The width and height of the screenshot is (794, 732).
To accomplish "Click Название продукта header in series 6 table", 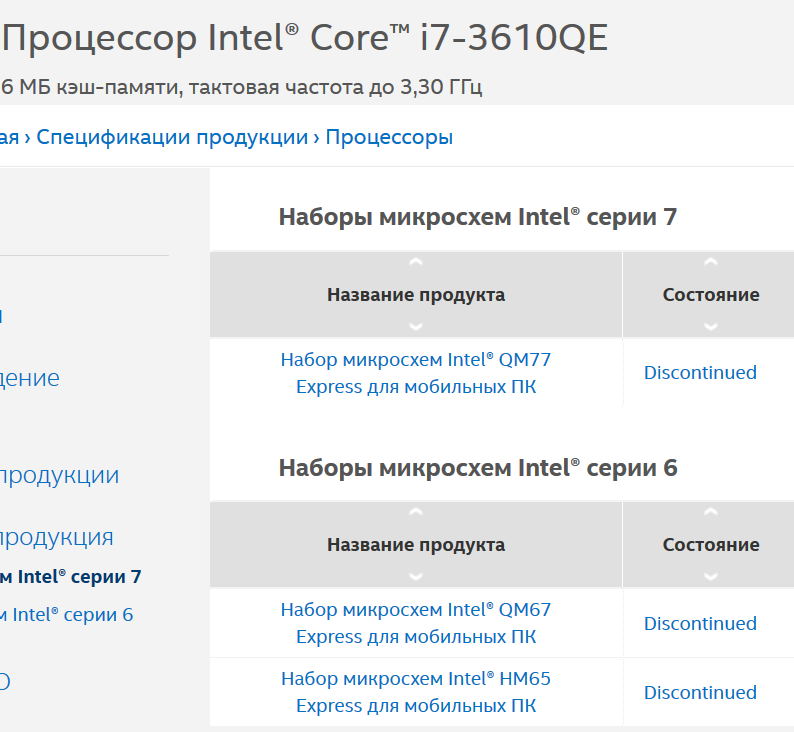I will tap(416, 545).
